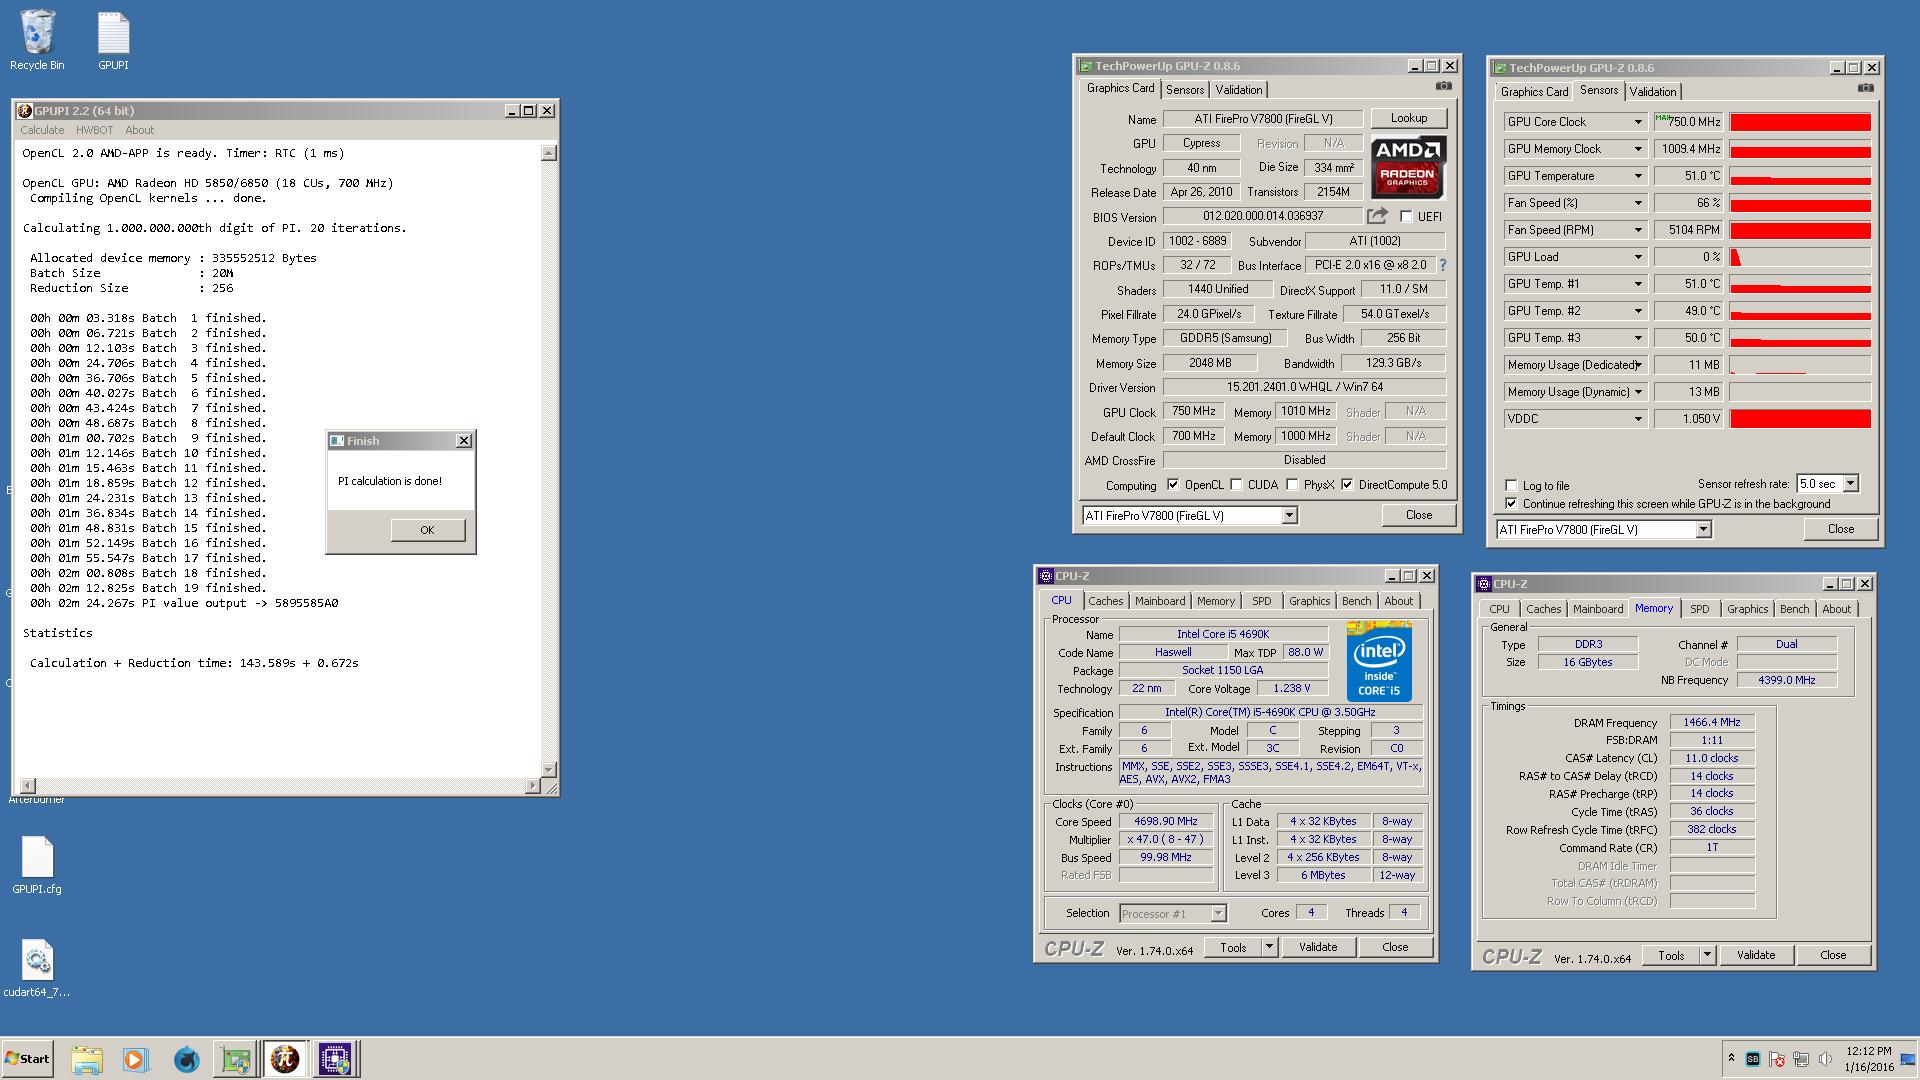The width and height of the screenshot is (1920, 1080).
Task: Click the GPU Core Clock sensor graph bar
Action: pos(1800,122)
